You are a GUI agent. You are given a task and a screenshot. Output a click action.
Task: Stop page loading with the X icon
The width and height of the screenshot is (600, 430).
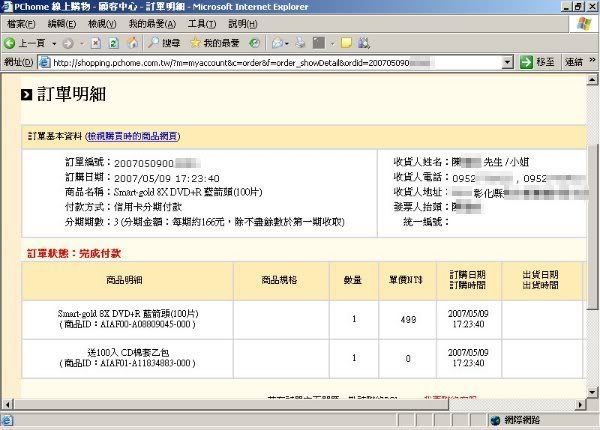[x=96, y=43]
